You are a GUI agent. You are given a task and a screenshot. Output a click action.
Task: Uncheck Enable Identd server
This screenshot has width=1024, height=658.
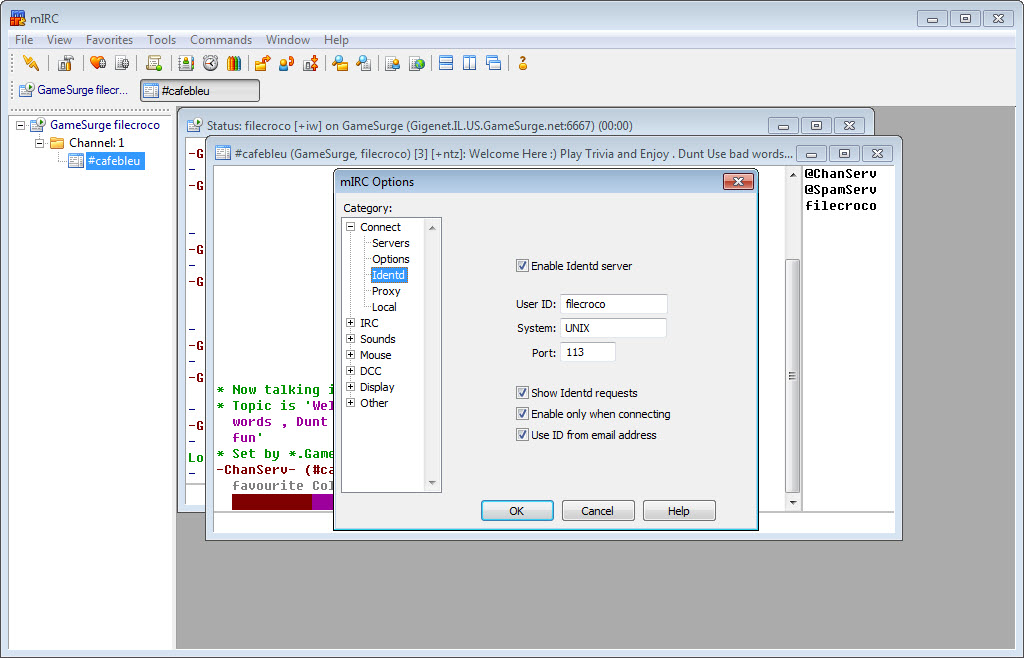522,266
